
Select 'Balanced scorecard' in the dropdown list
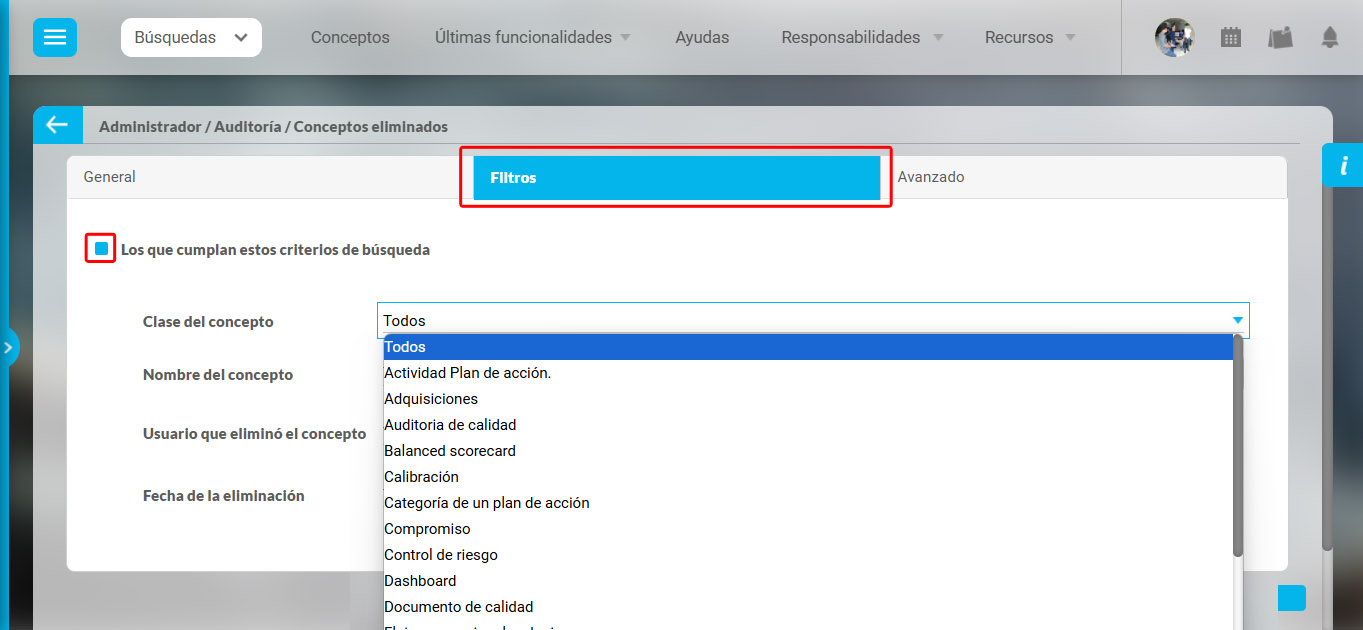click(449, 450)
